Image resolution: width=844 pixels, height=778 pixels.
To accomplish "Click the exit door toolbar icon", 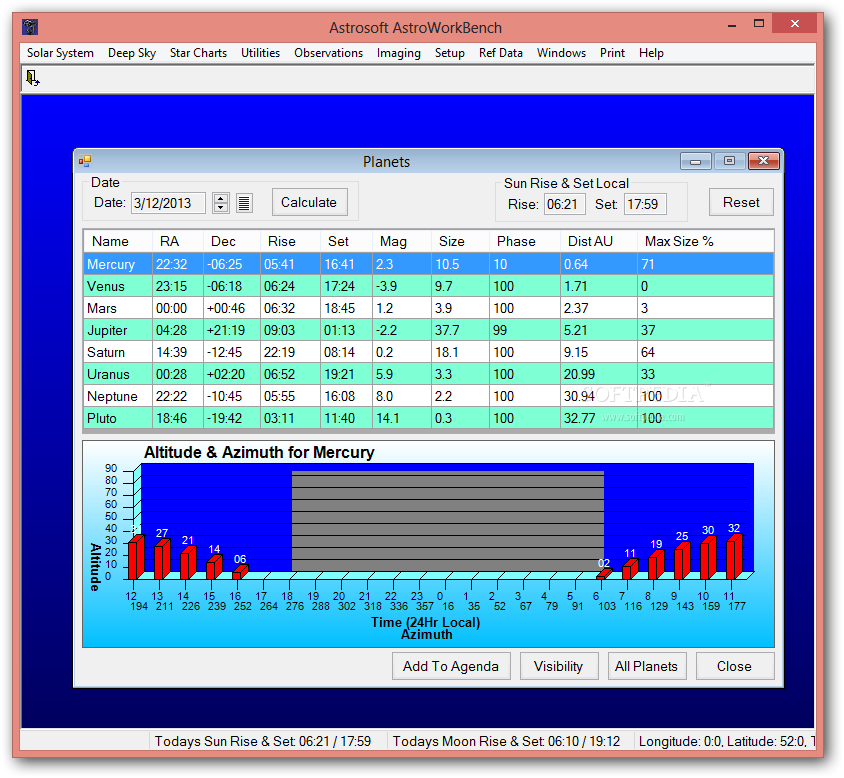I will coord(32,79).
